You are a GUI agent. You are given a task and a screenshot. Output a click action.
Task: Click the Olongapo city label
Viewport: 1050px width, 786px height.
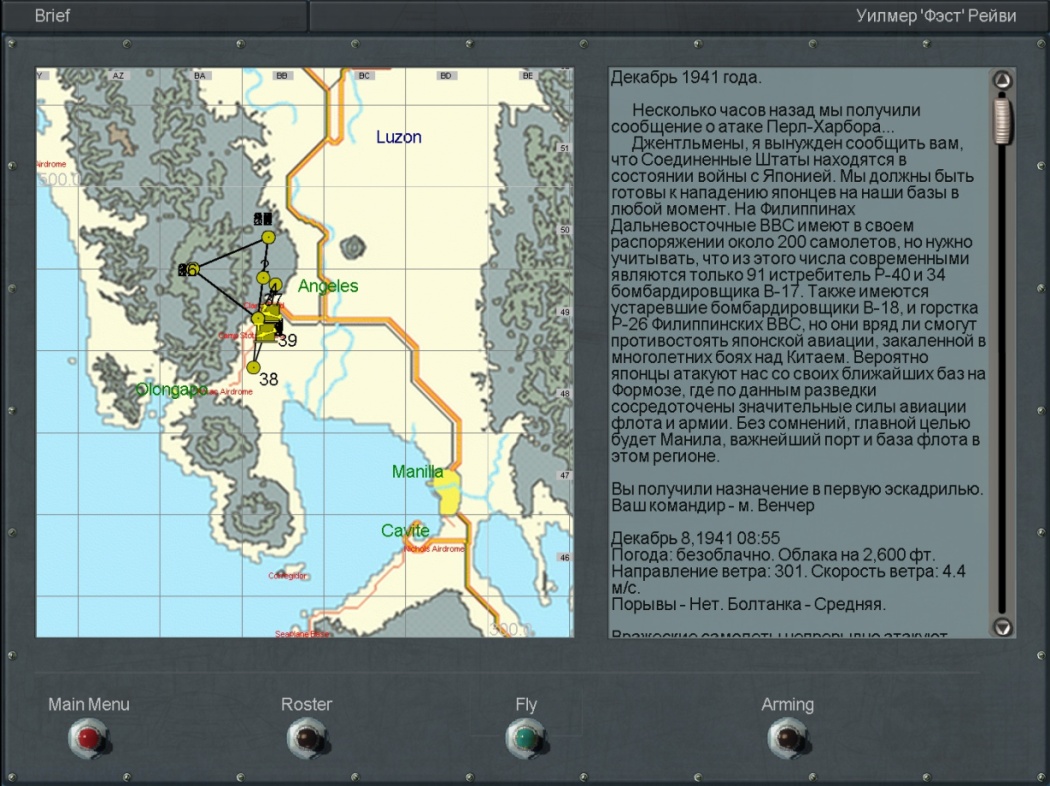pyautogui.click(x=171, y=390)
